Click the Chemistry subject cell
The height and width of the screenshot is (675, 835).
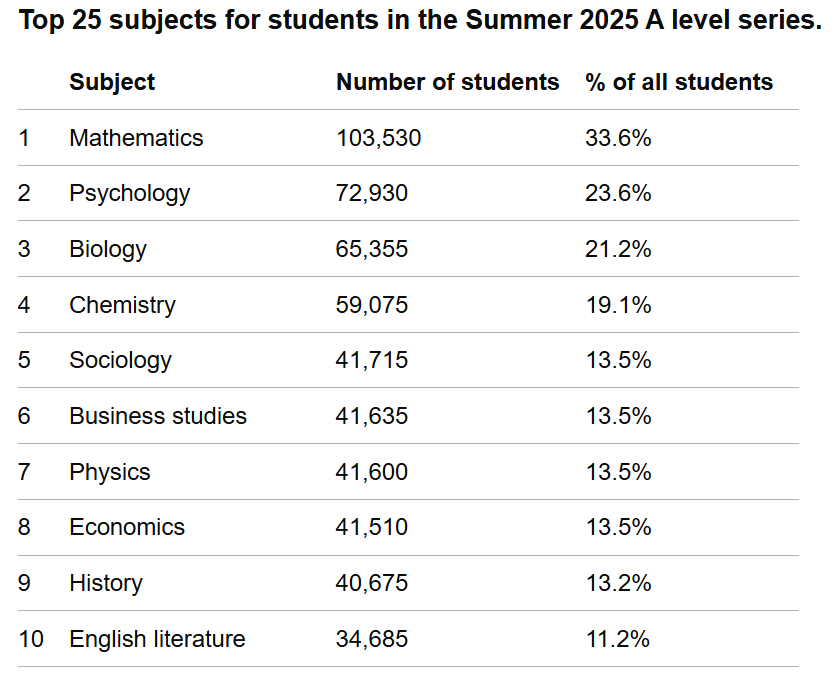coord(122,305)
